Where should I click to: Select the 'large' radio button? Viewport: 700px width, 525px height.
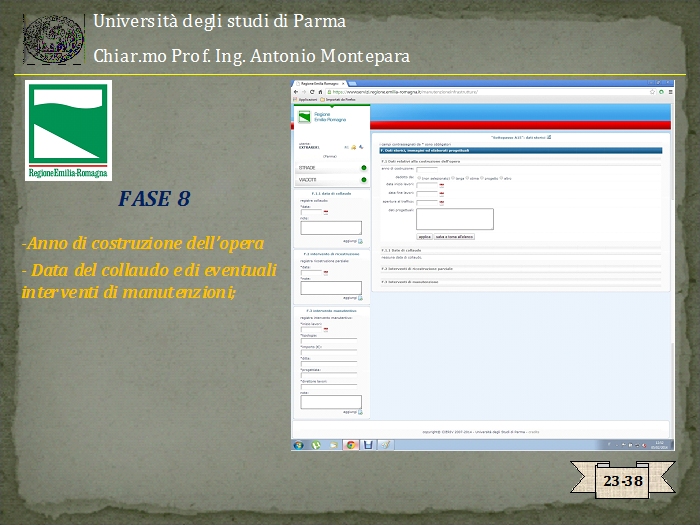pos(454,177)
